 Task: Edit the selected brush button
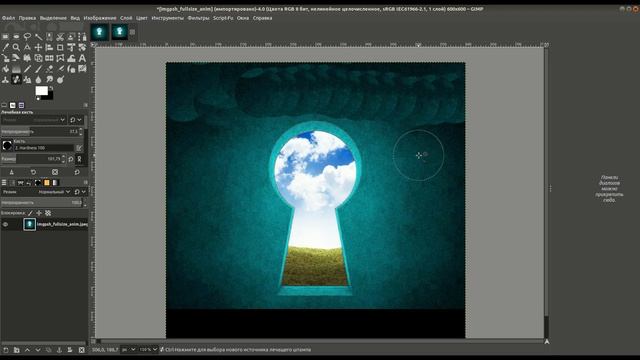click(79, 148)
